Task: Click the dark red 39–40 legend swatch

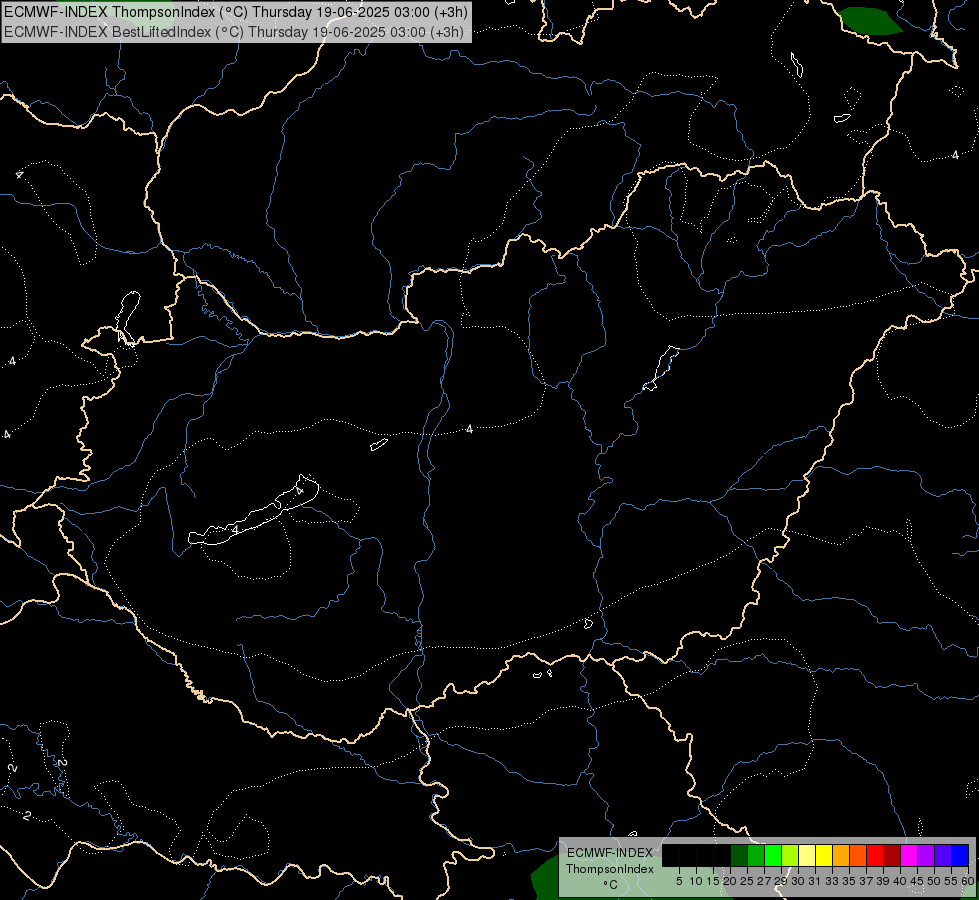Action: coord(892,856)
